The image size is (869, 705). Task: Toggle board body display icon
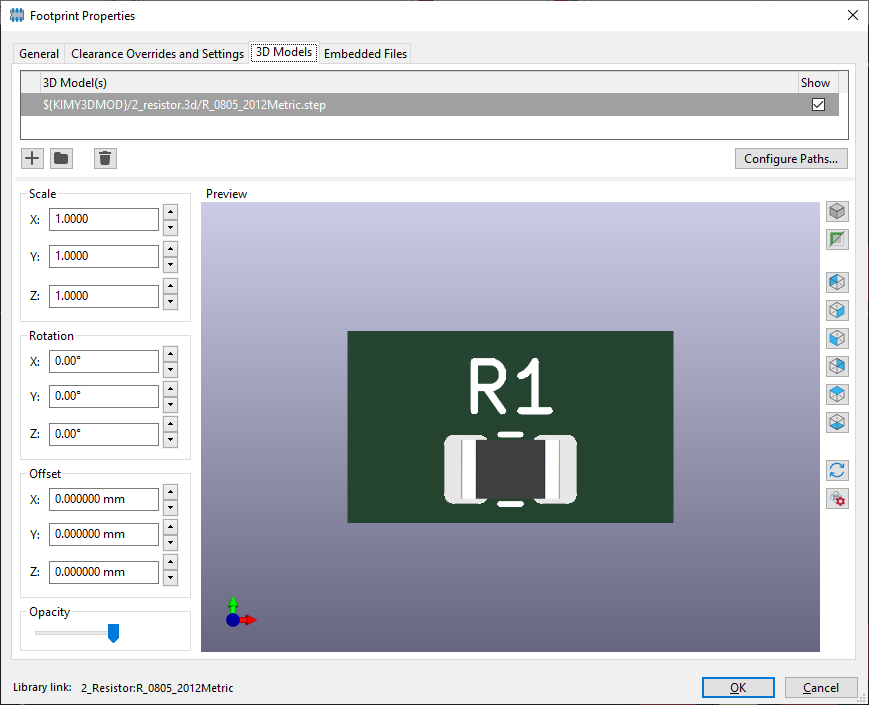(x=838, y=240)
